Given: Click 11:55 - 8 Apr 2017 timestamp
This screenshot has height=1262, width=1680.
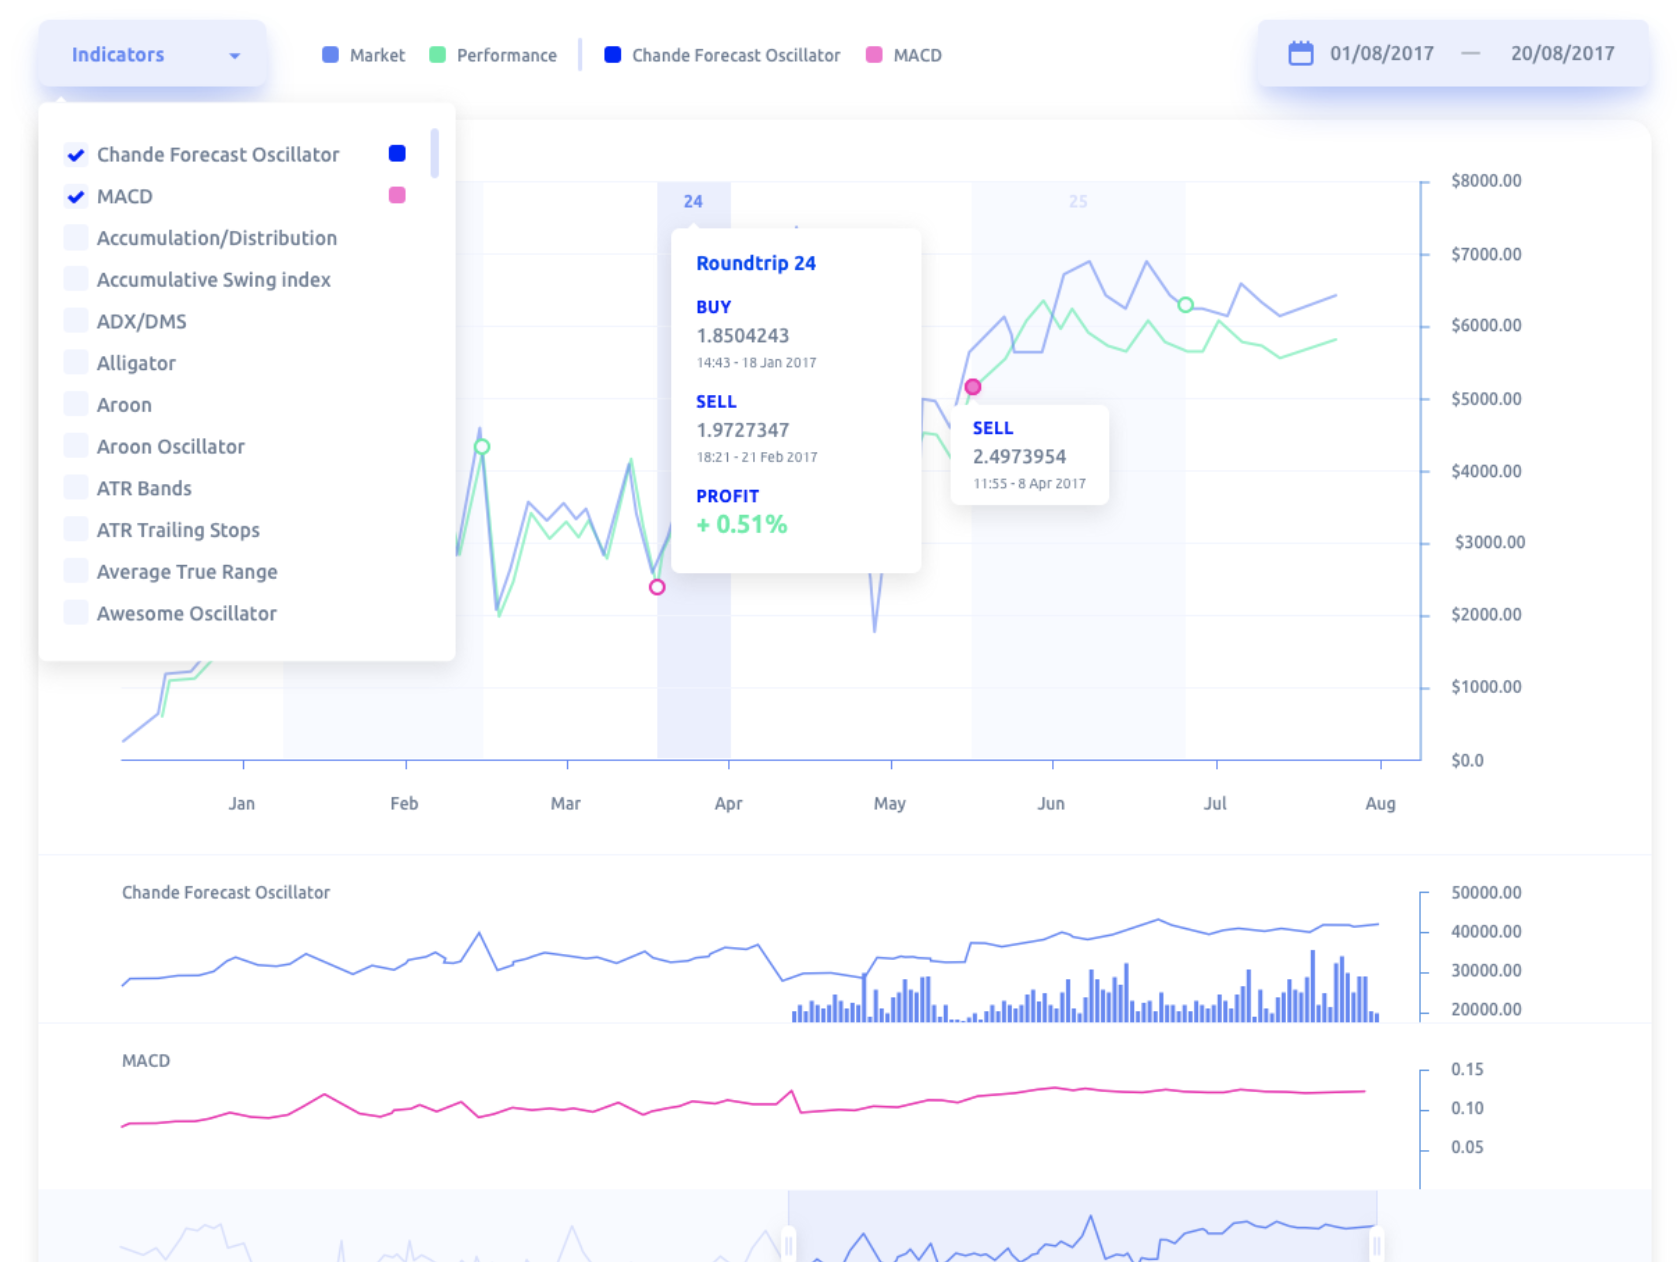Looking at the screenshot, I should point(1030,483).
